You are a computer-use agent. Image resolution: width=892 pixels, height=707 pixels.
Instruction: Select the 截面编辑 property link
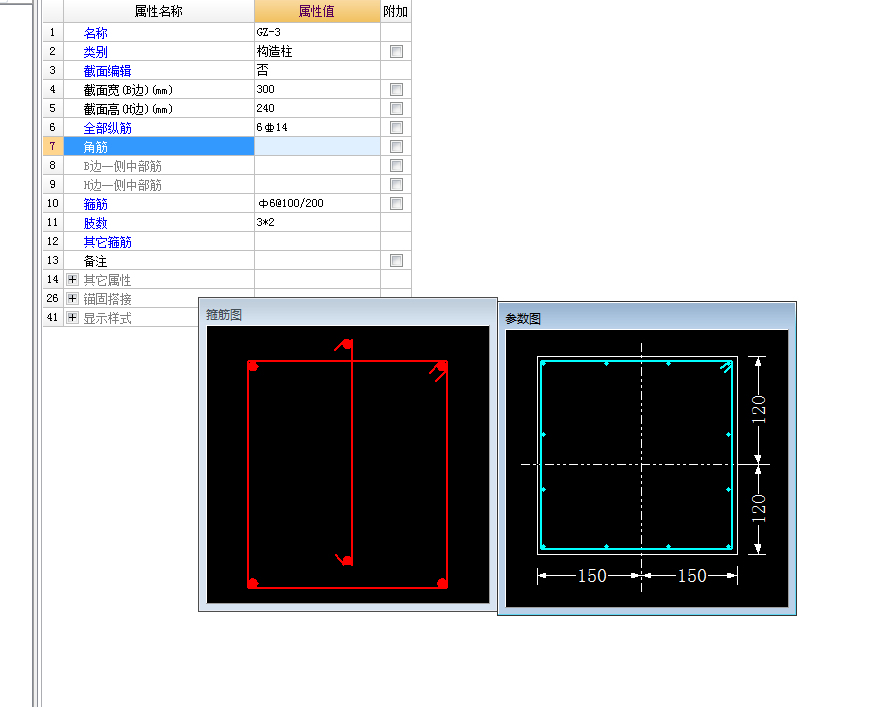coord(108,71)
